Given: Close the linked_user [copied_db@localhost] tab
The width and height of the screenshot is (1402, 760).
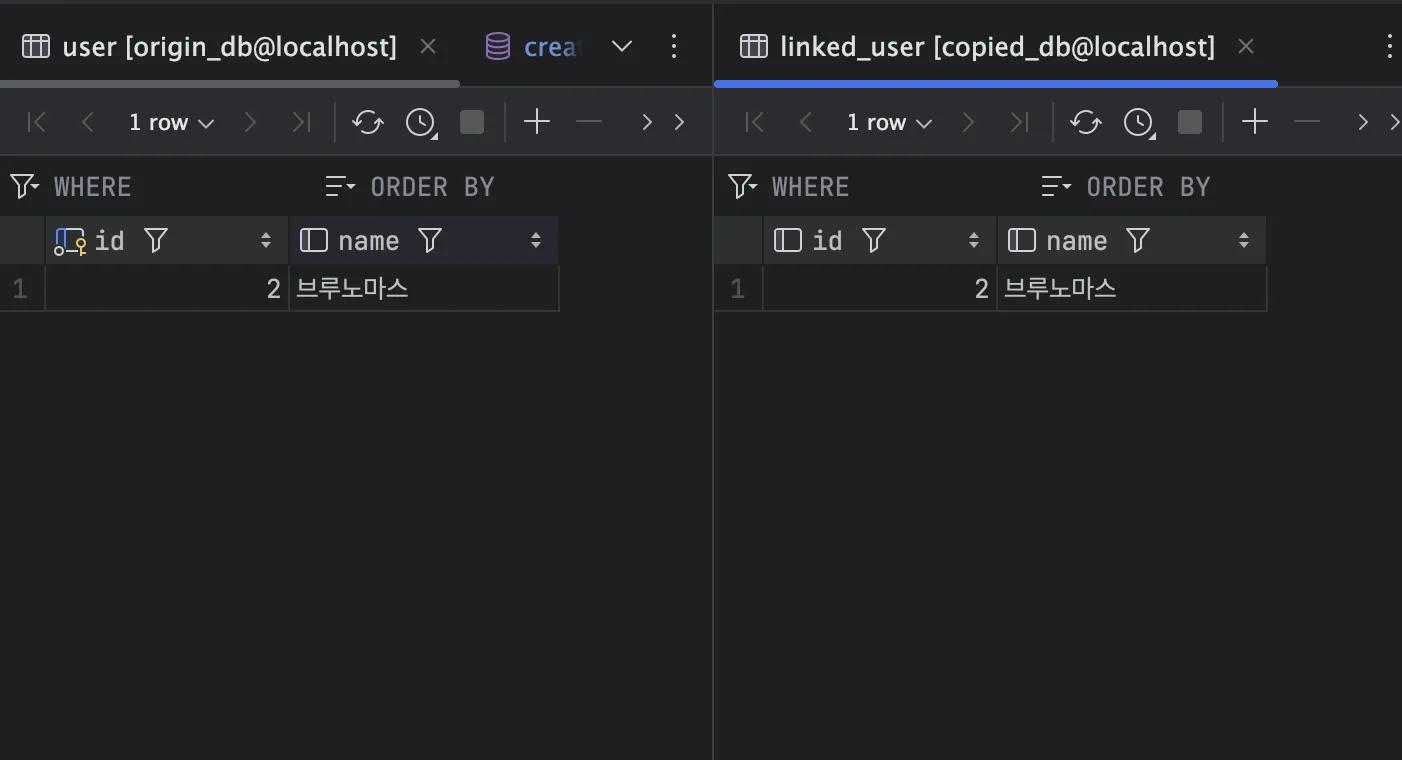Looking at the screenshot, I should click(x=1246, y=46).
